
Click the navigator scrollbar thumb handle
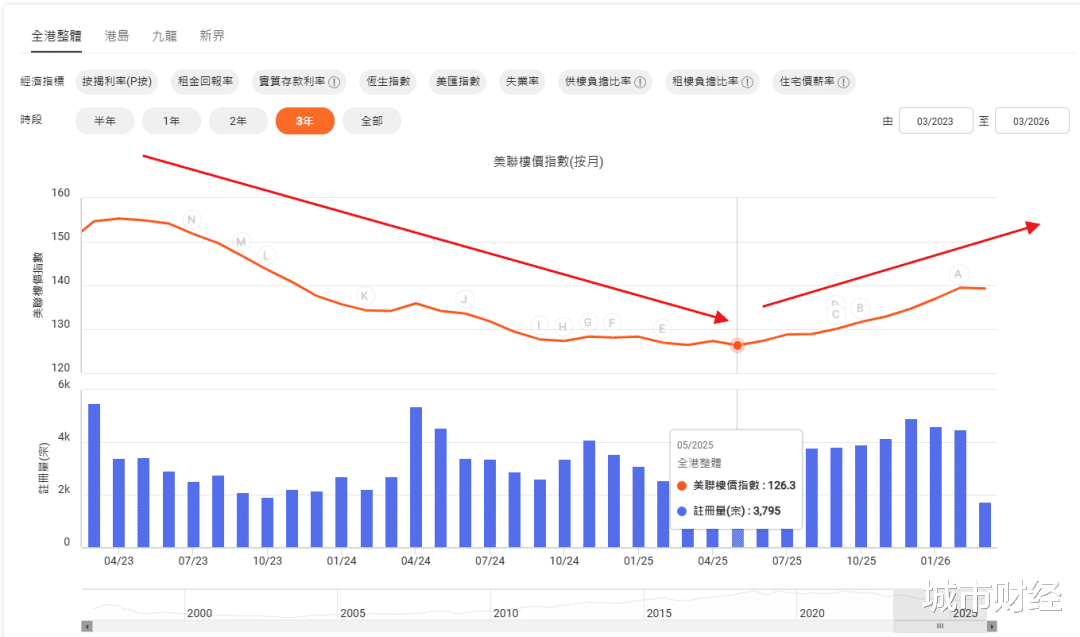[940, 626]
